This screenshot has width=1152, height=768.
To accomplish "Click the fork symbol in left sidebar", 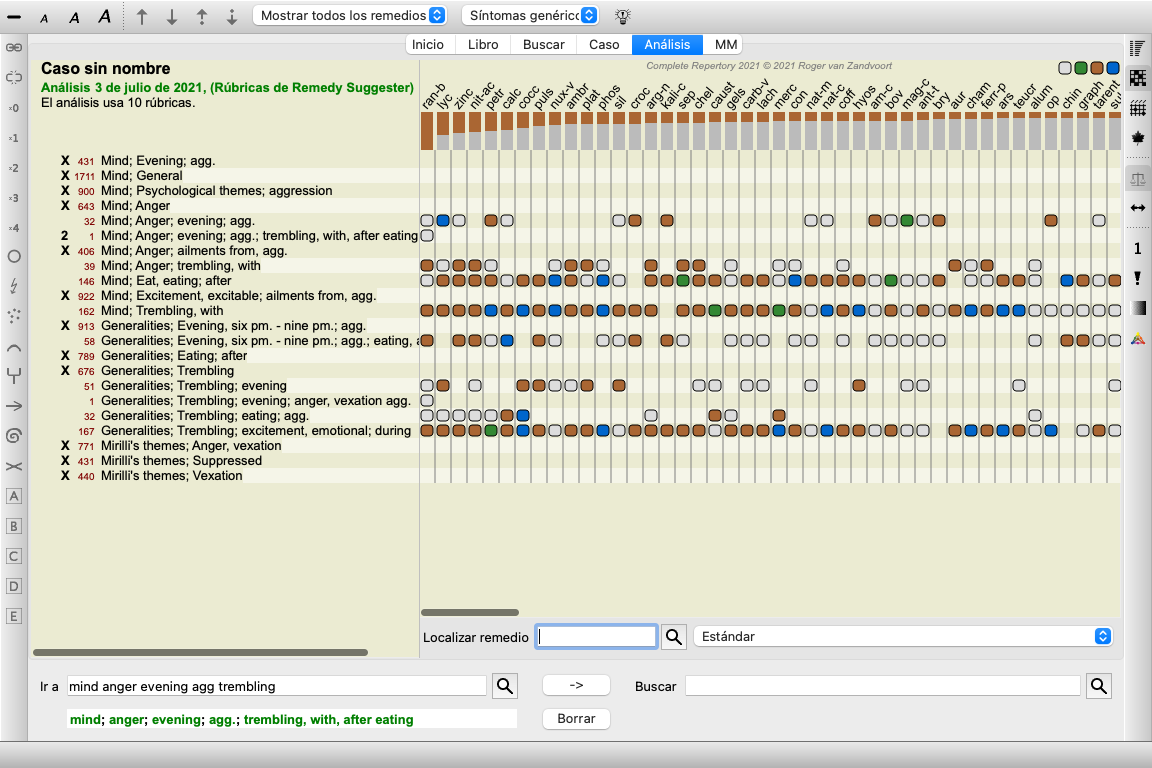I will click(x=14, y=376).
